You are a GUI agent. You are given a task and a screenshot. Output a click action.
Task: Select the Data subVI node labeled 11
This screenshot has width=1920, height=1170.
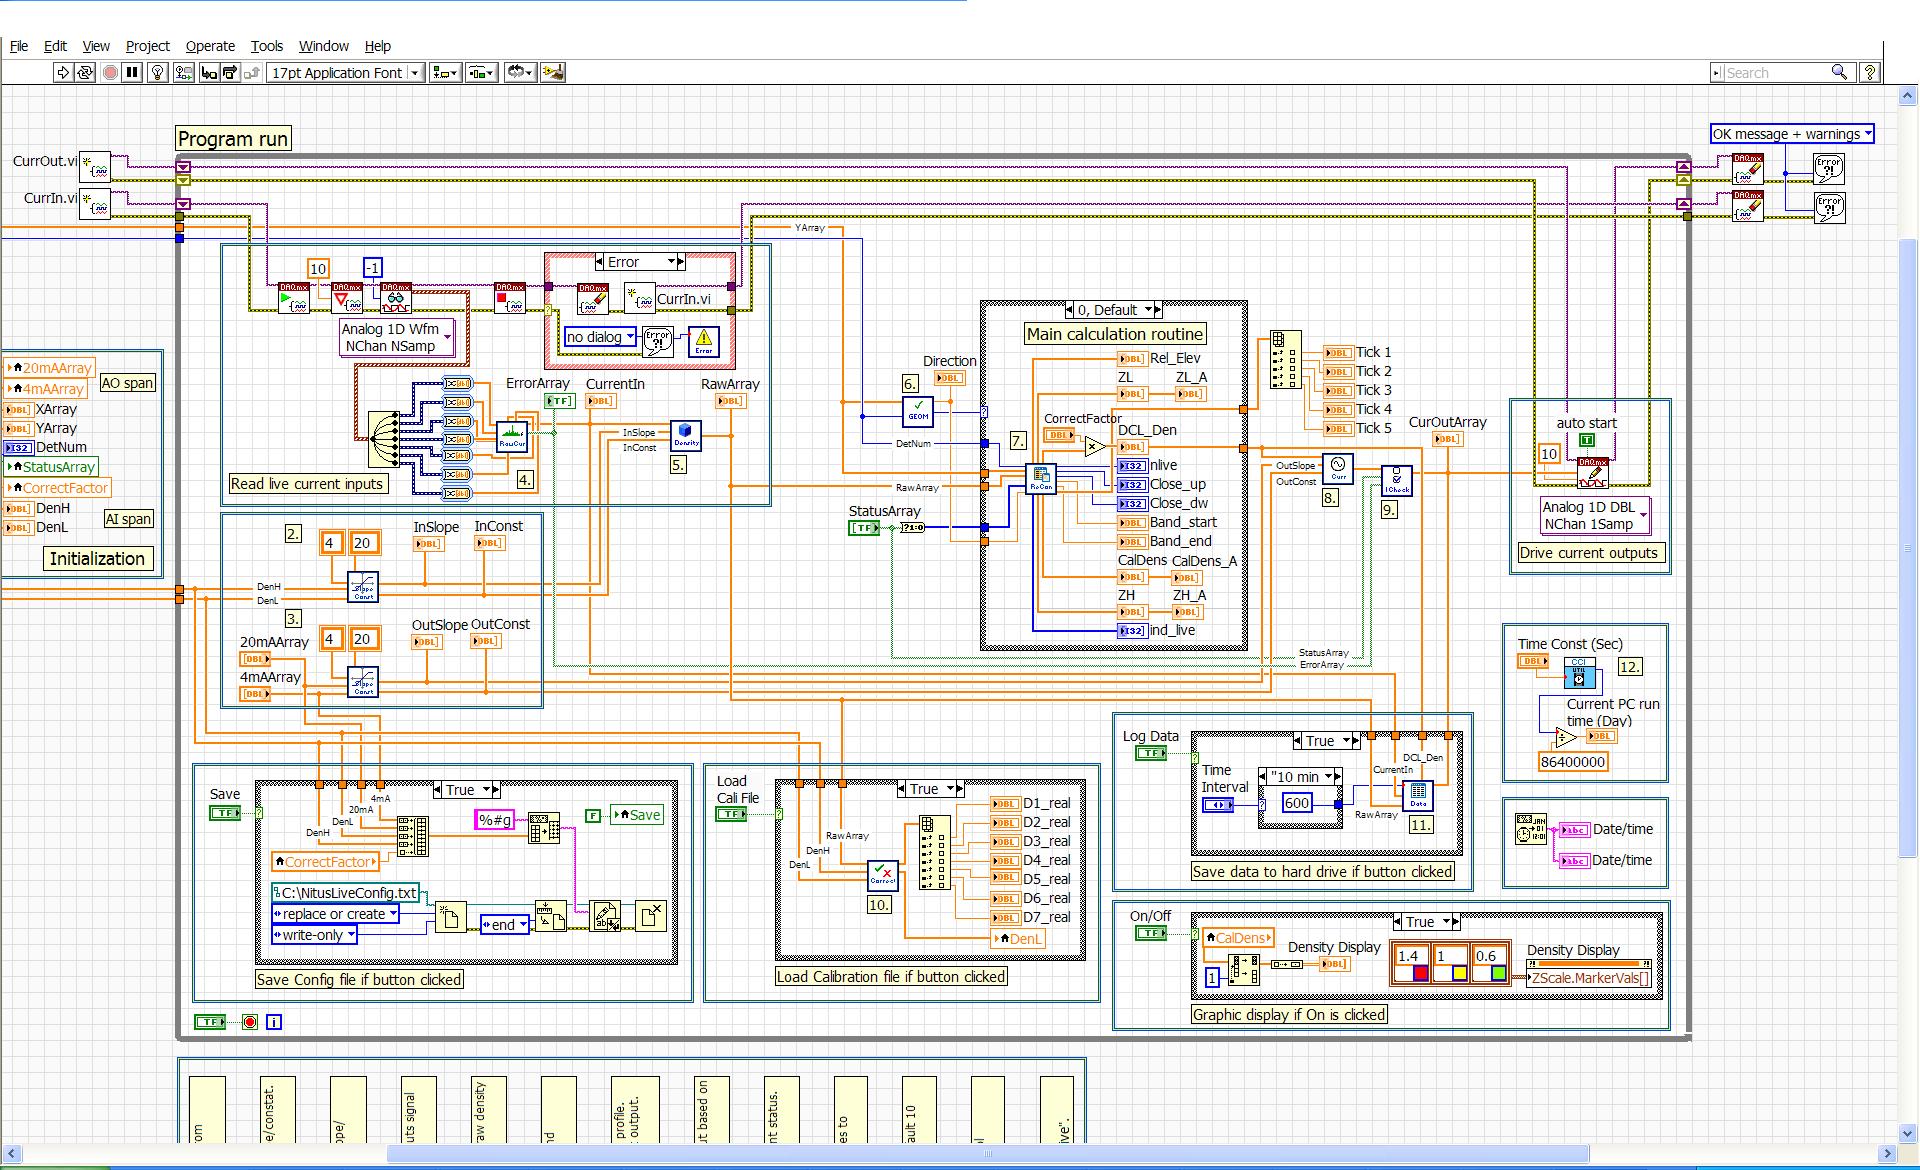point(1418,796)
